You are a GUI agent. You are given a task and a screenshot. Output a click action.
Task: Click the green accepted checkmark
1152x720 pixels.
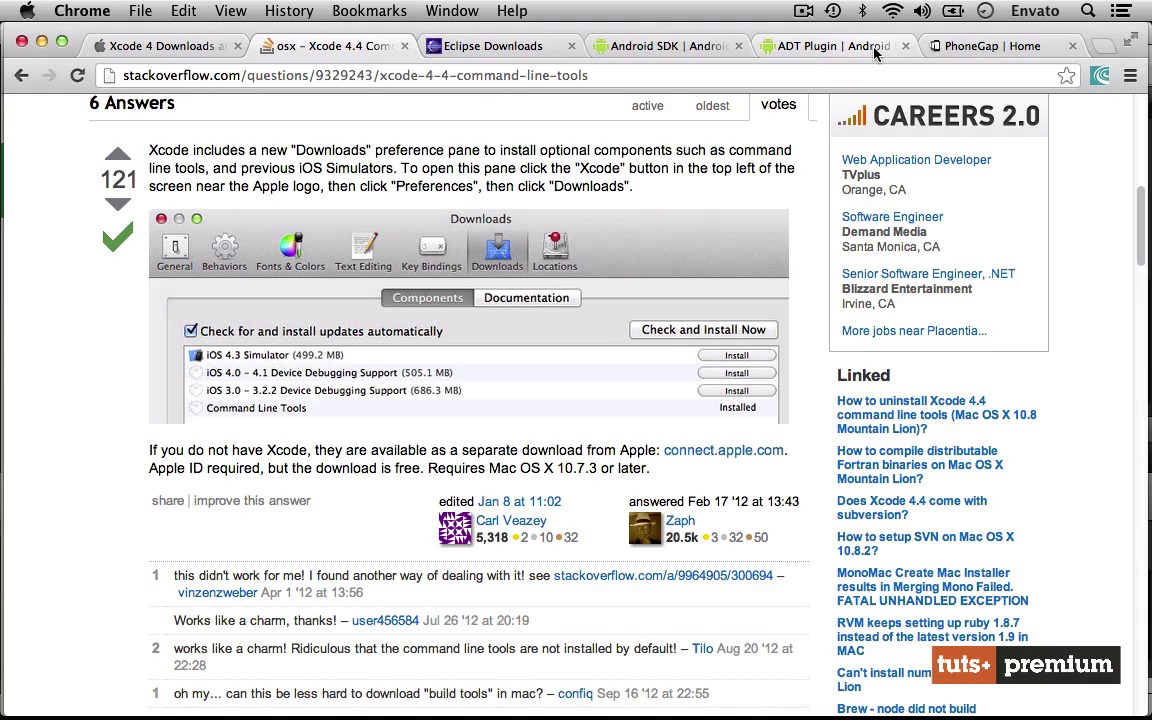pyautogui.click(x=118, y=237)
